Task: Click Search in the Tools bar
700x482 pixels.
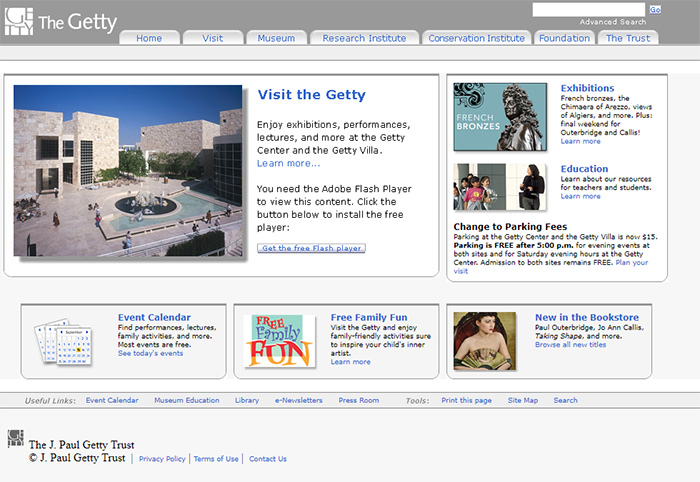Action: click(x=566, y=400)
